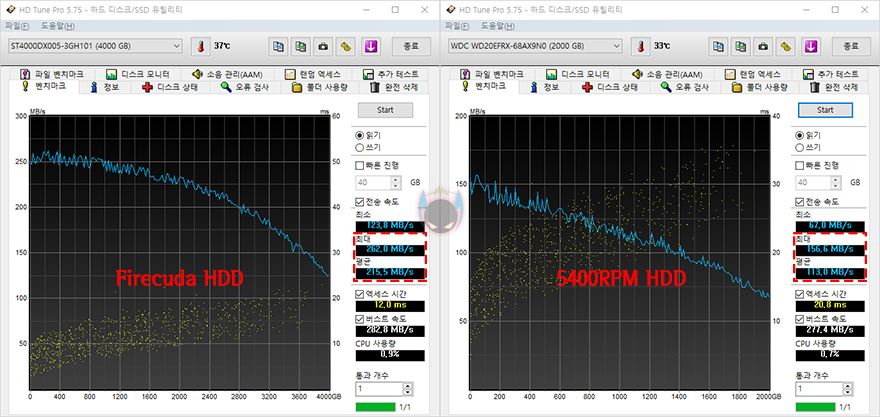Image resolution: width=880 pixels, height=417 pixels.
Task: Switch to 정보 tab in left window
Action: click(x=105, y=87)
